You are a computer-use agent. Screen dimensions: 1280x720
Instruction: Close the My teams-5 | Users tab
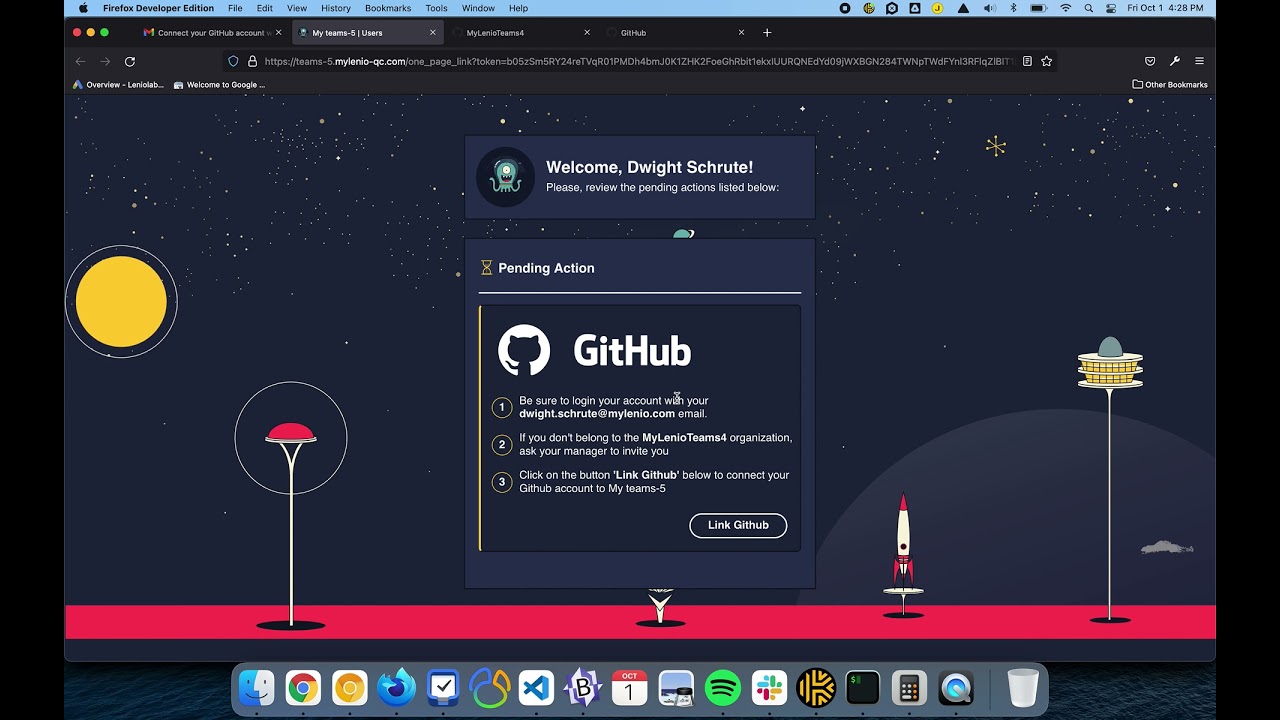click(433, 32)
